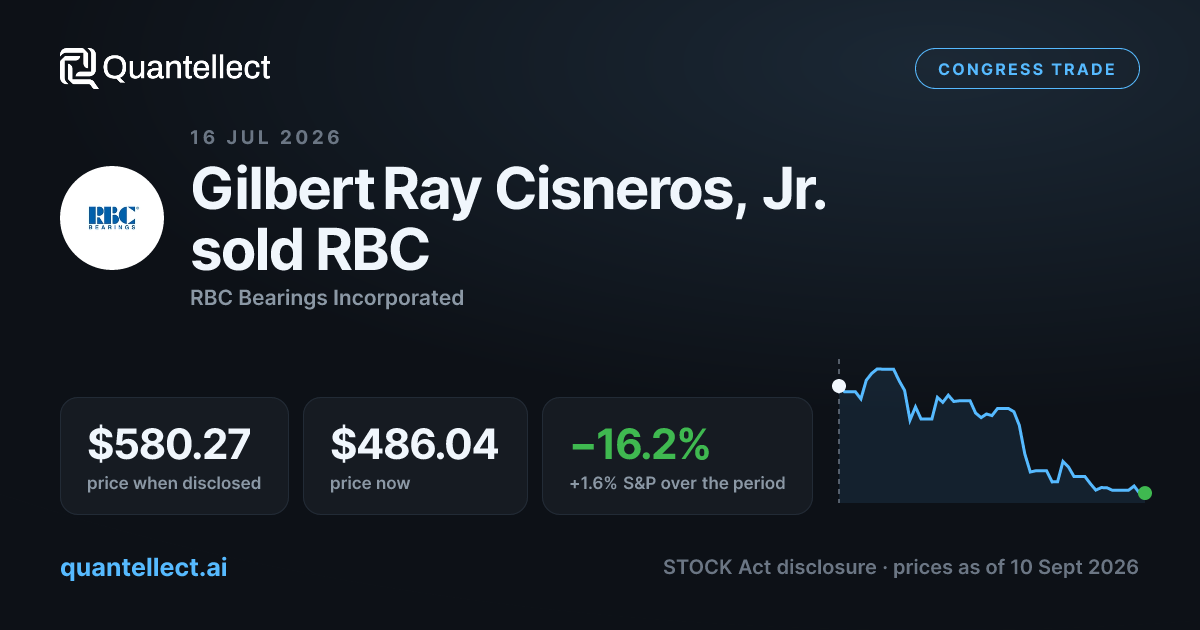
Task: Click the Gilbert Ray Cisneros, Jr. headline
Action: point(509,187)
